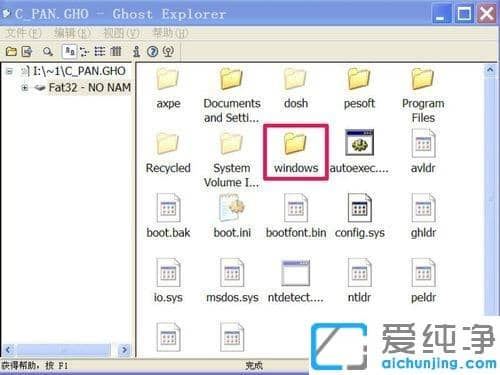500x375 pixels.
Task: Select the ghldr file
Action: click(423, 217)
